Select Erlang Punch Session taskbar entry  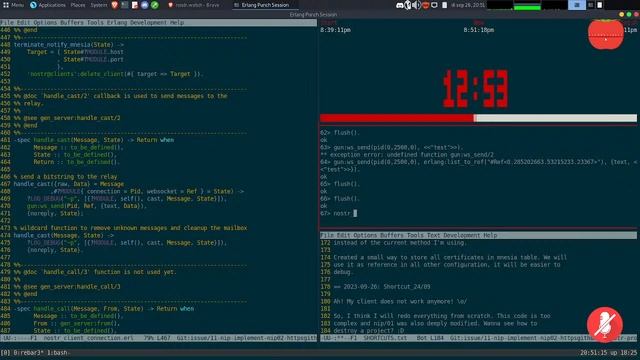[x=264, y=5]
